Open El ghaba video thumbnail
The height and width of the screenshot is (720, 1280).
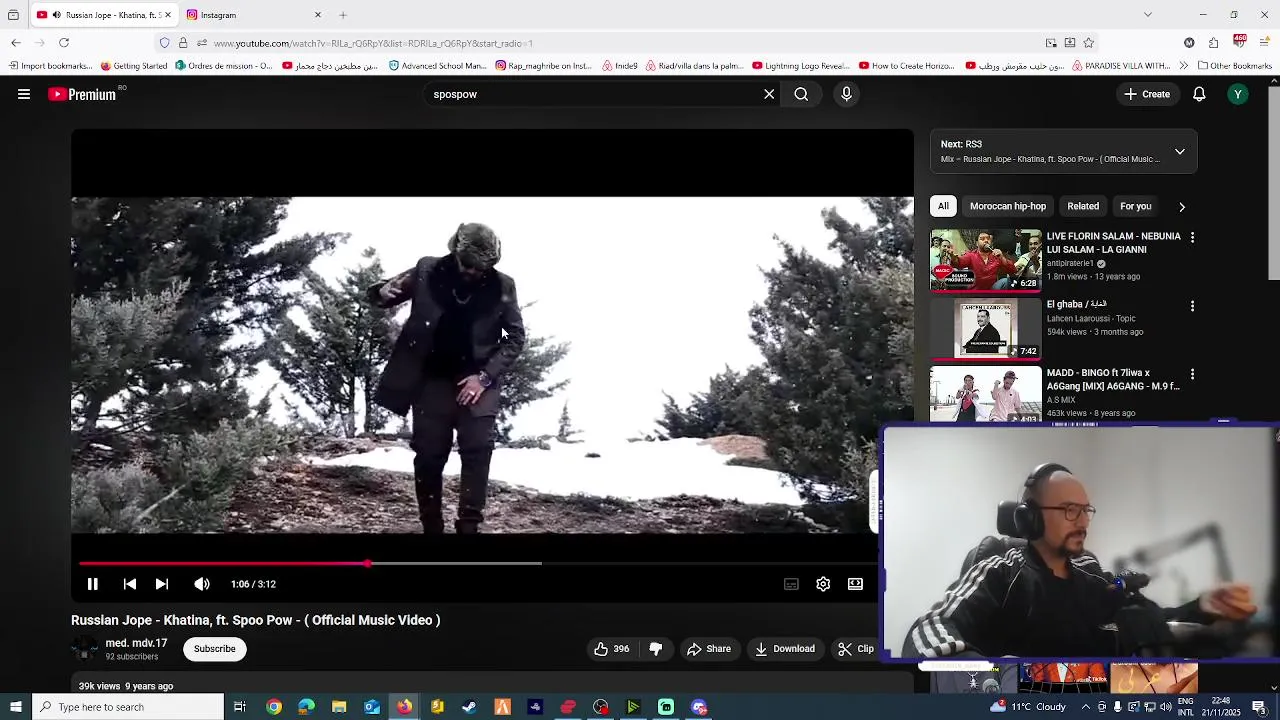point(985,328)
